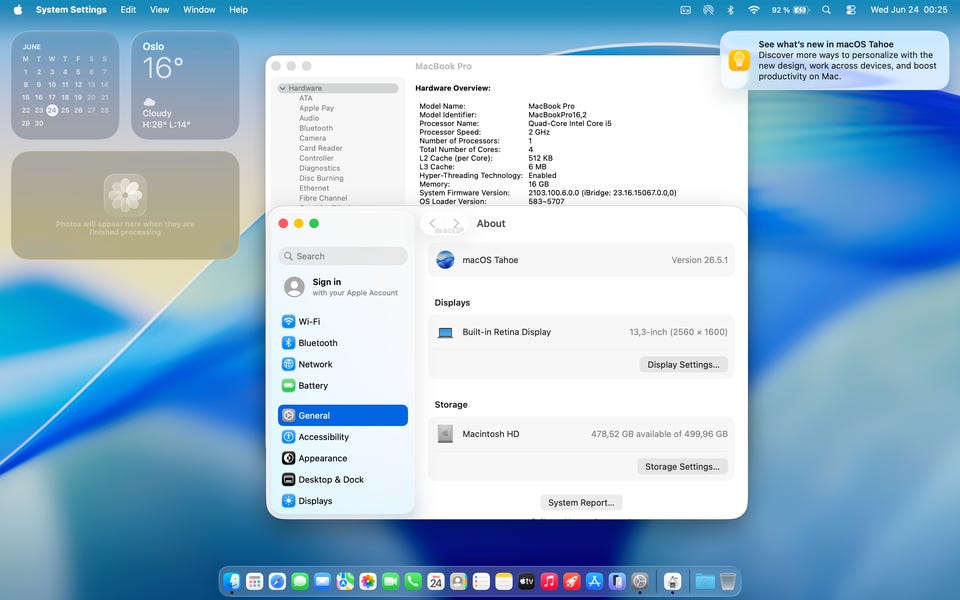The image size is (960, 600).
Task: Click the Wi-Fi status icon in menu bar
Action: [x=754, y=10]
